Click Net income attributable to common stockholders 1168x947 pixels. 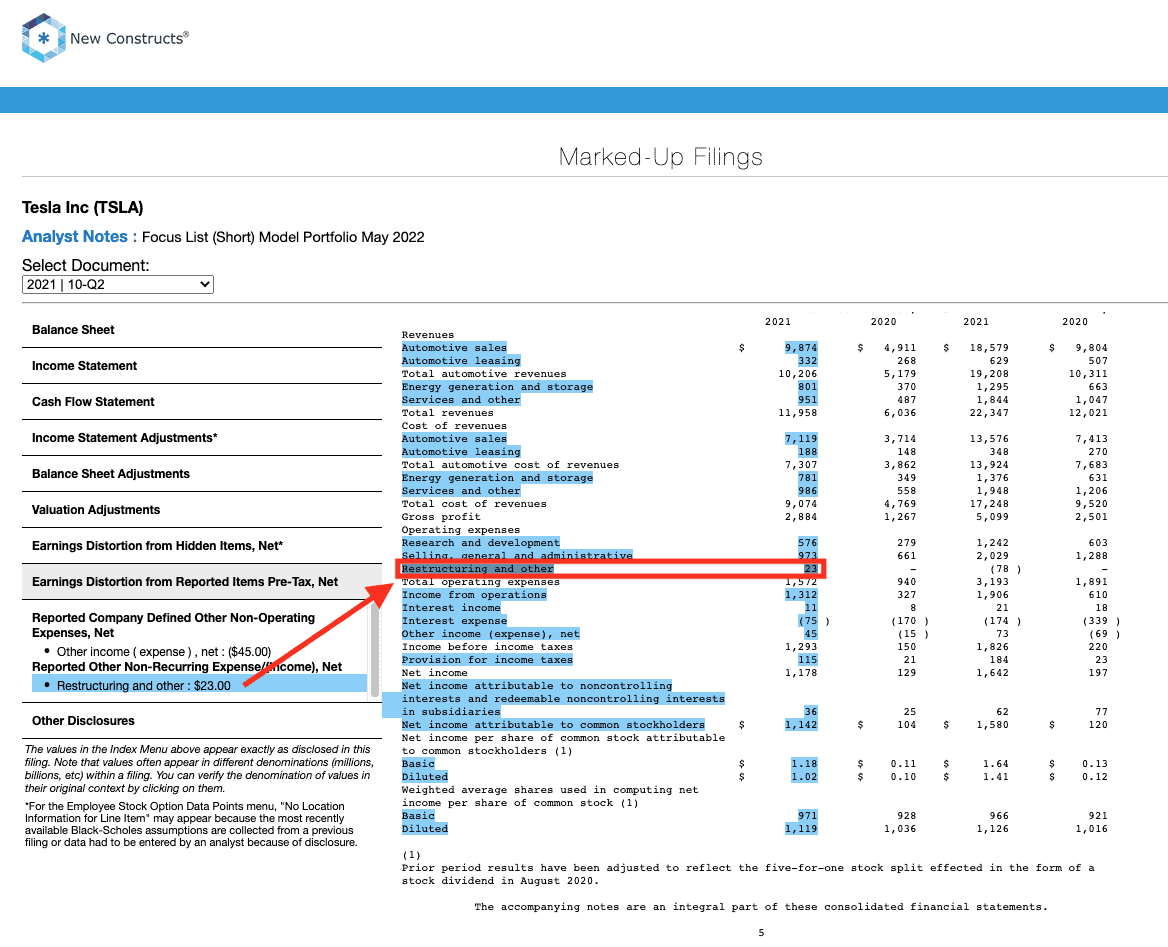point(553,725)
